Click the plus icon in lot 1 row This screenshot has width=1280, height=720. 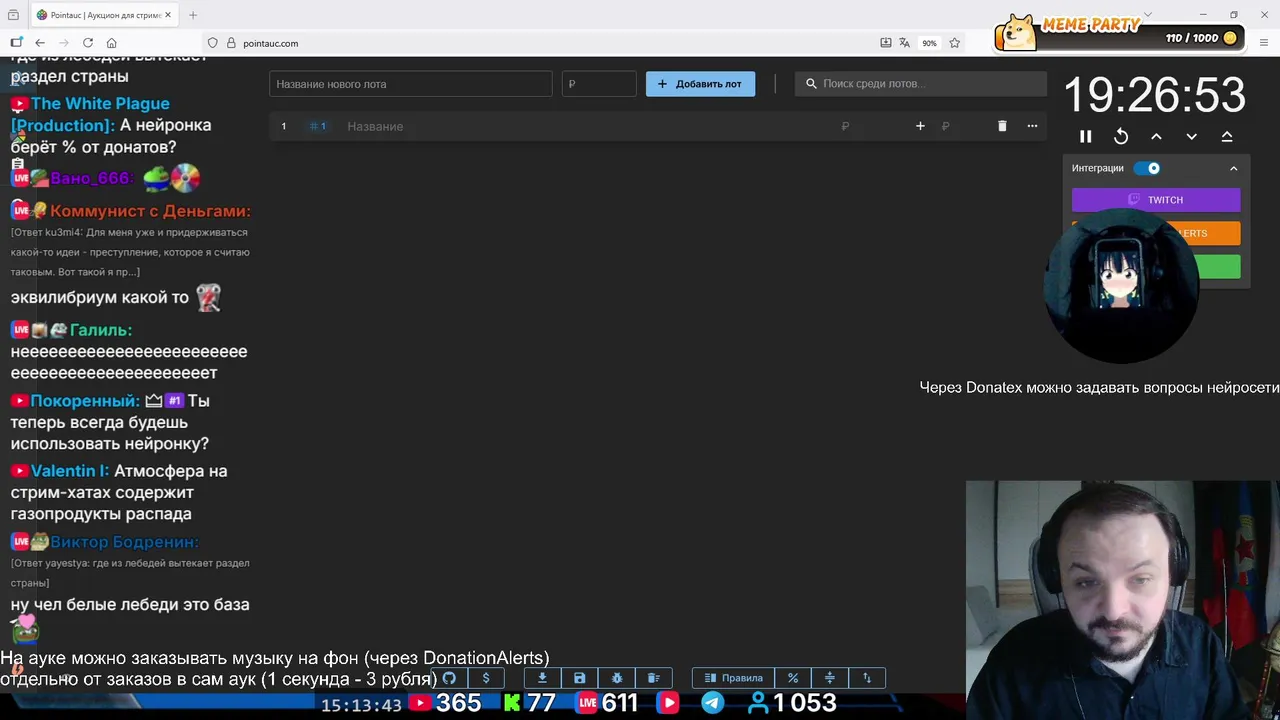click(920, 126)
